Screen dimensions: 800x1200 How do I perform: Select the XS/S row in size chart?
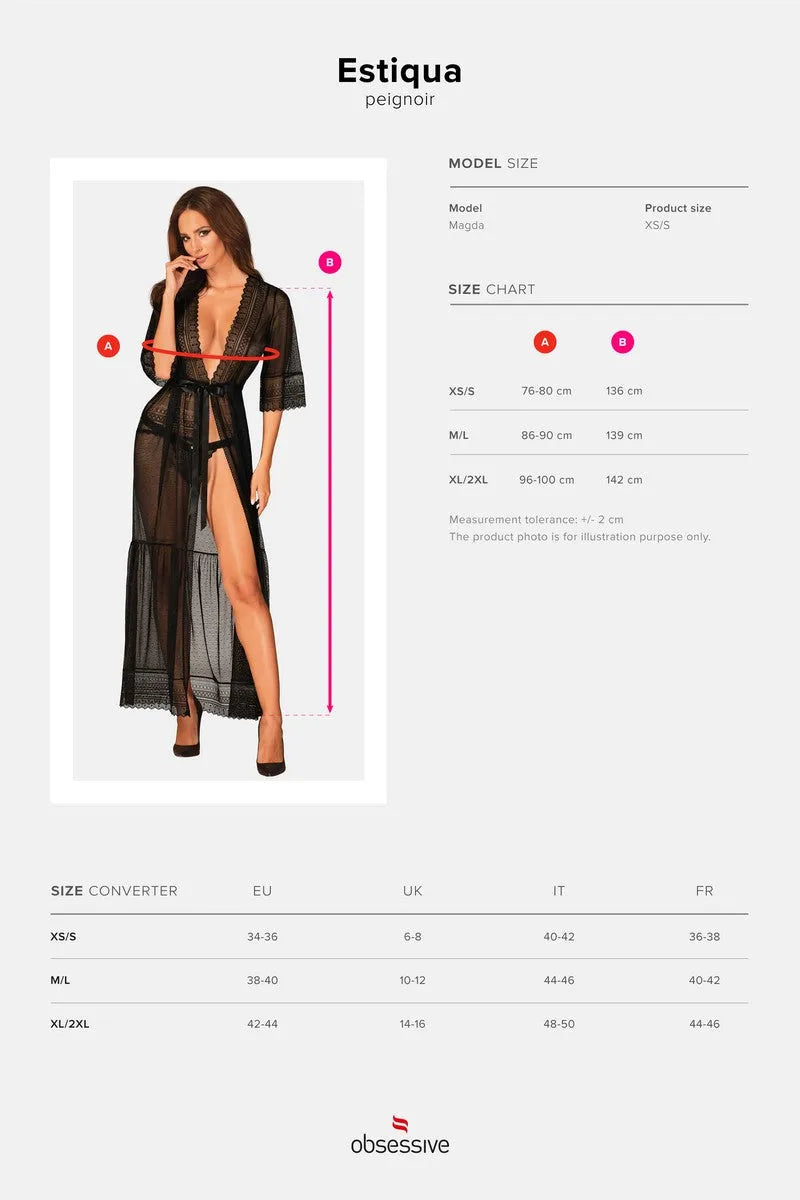click(598, 391)
